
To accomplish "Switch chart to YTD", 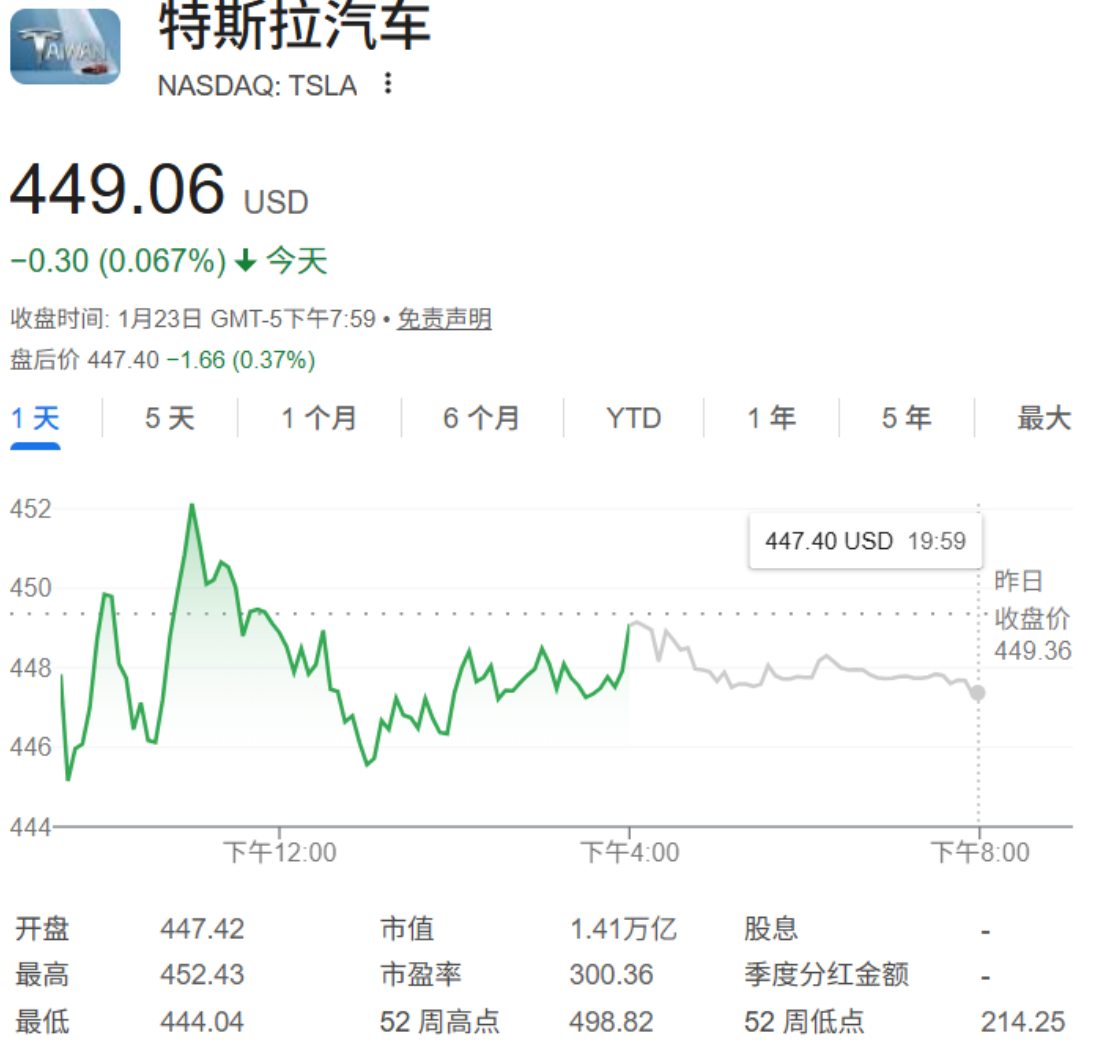I will coord(633,419).
